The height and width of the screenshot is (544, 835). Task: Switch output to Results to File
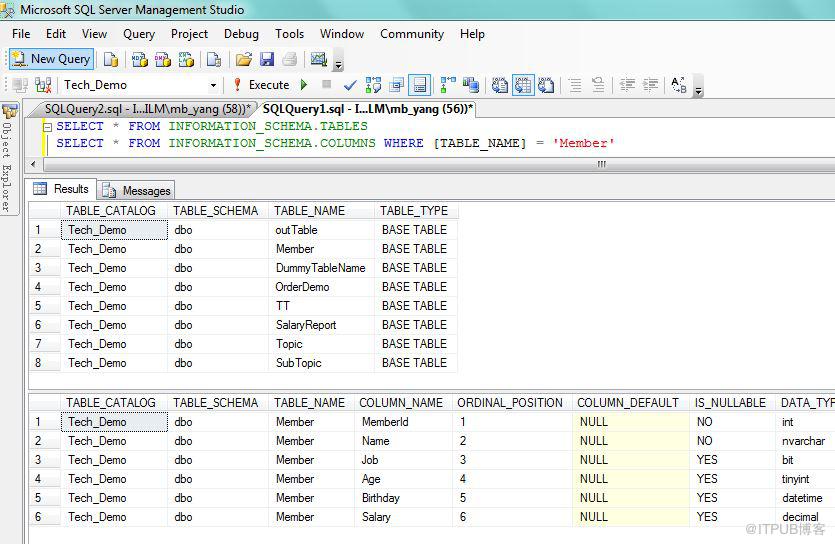[546, 85]
